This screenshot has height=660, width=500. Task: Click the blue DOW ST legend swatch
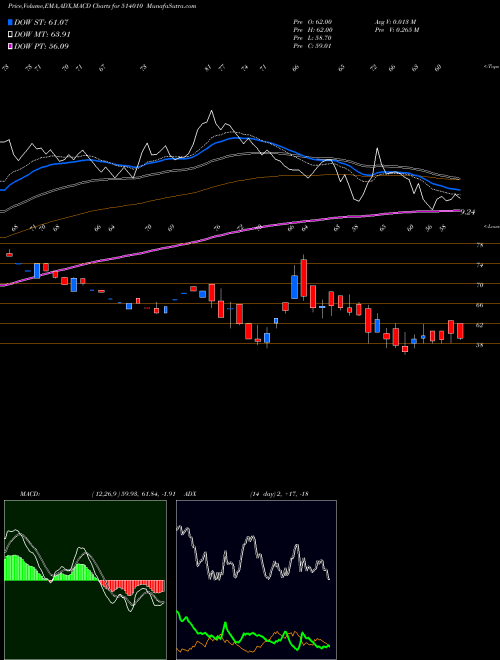pyautogui.click(x=11, y=22)
